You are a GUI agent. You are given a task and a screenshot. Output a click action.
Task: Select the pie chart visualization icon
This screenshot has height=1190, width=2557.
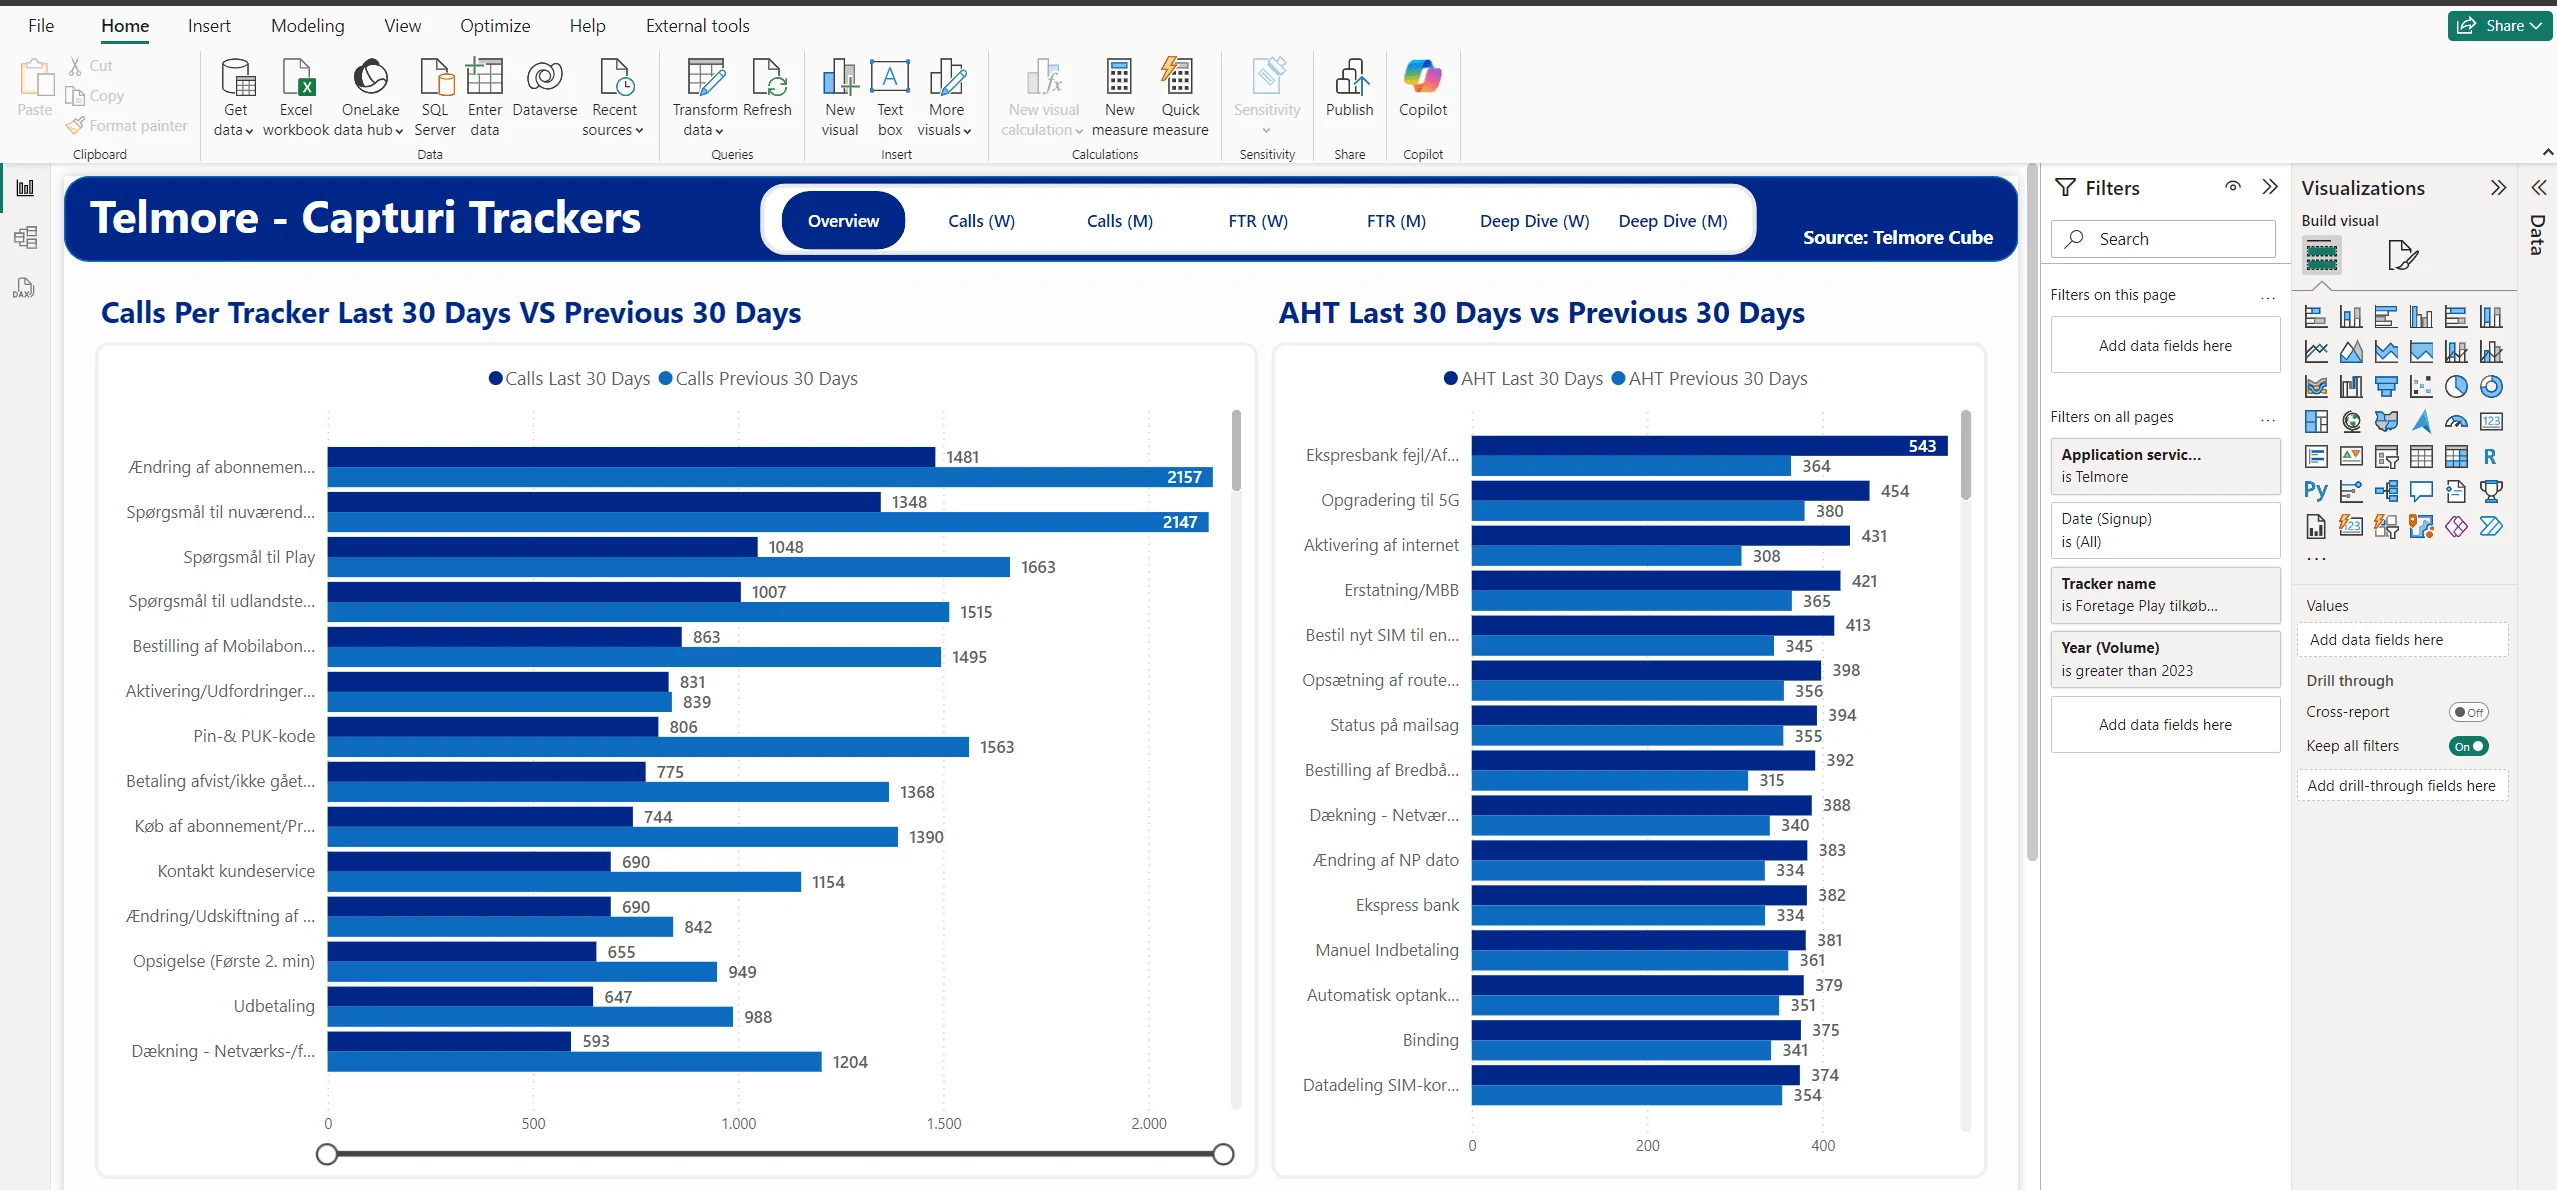click(2456, 387)
